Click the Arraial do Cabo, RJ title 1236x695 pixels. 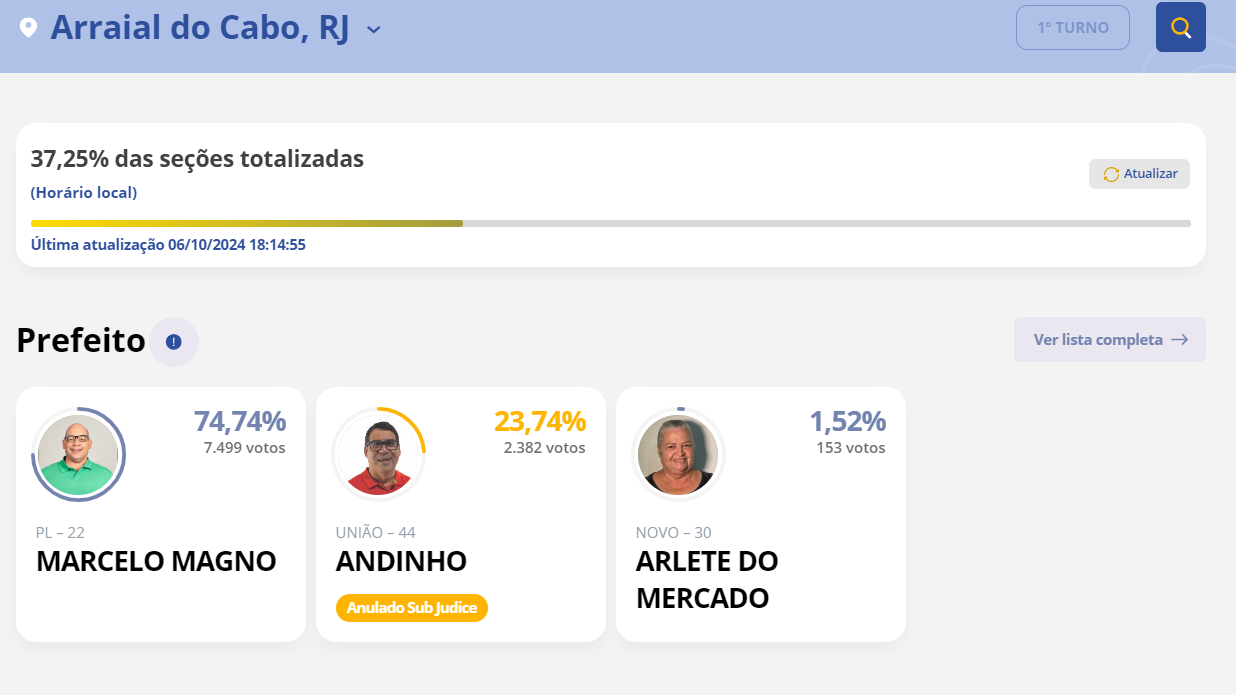(x=200, y=28)
